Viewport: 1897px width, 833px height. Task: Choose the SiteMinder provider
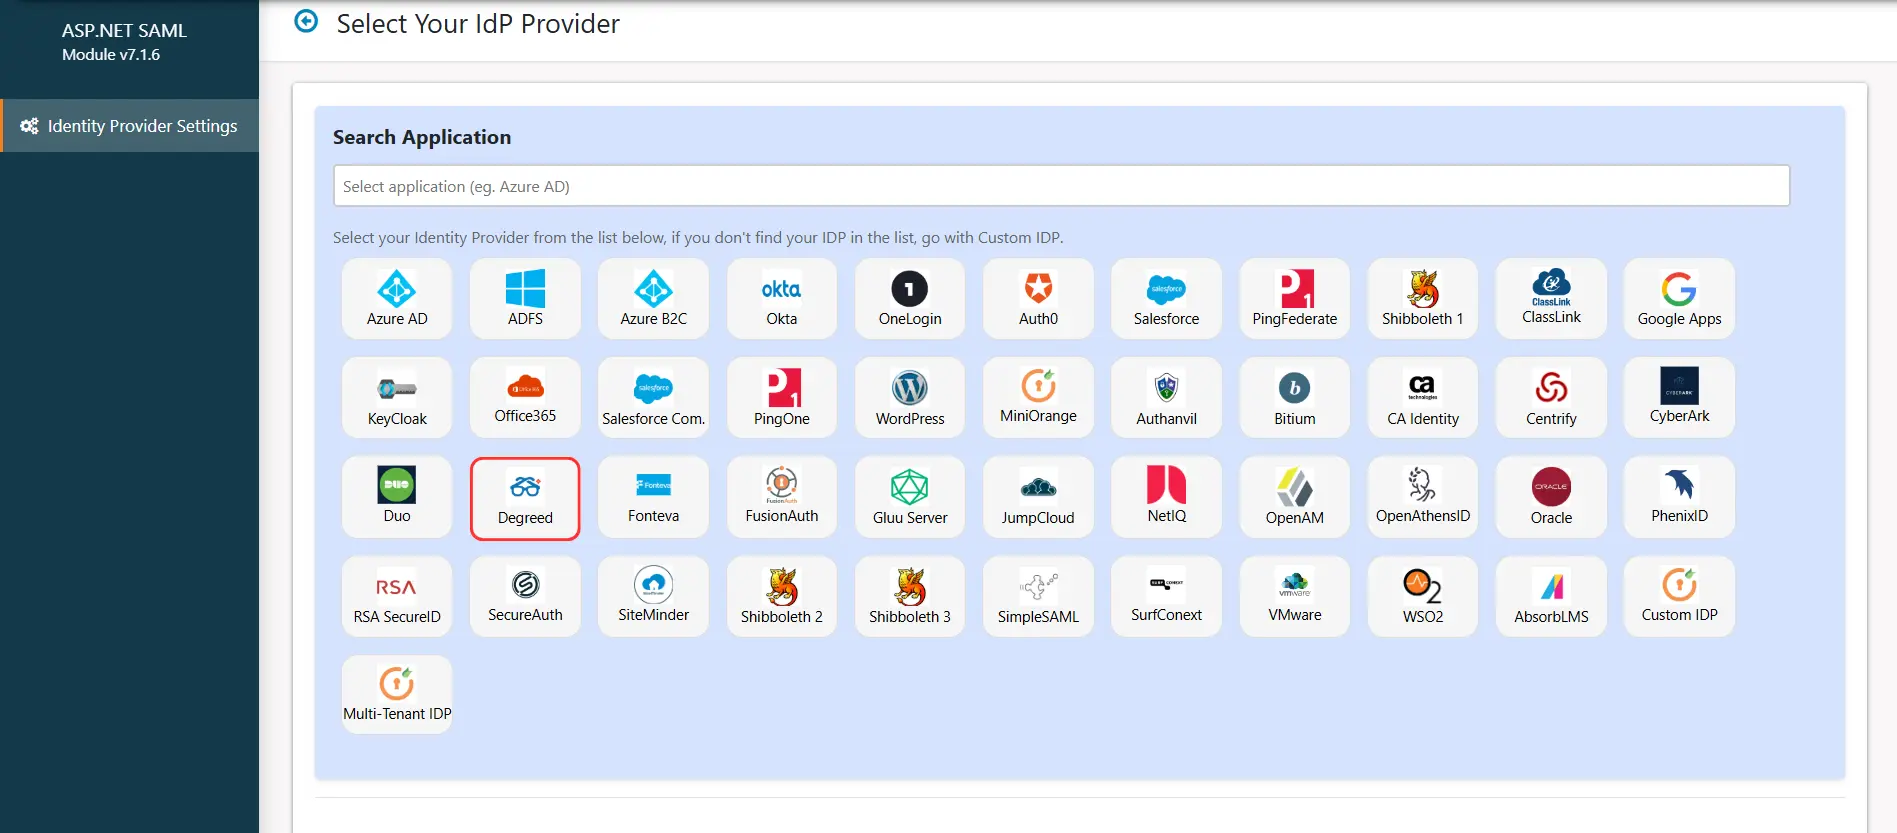tap(653, 596)
